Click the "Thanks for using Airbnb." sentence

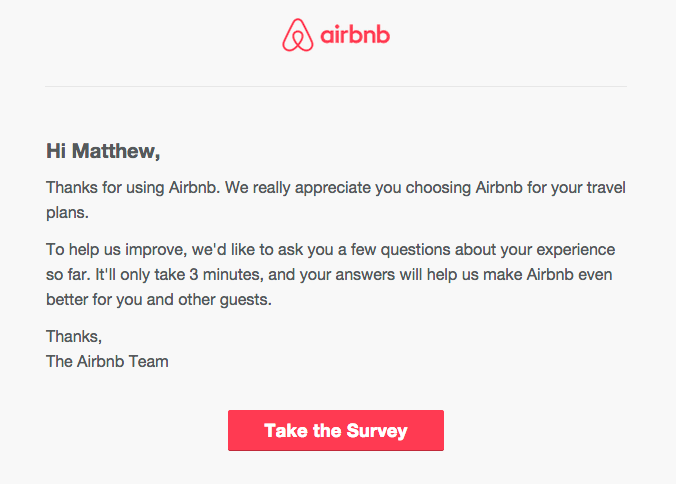(133, 188)
